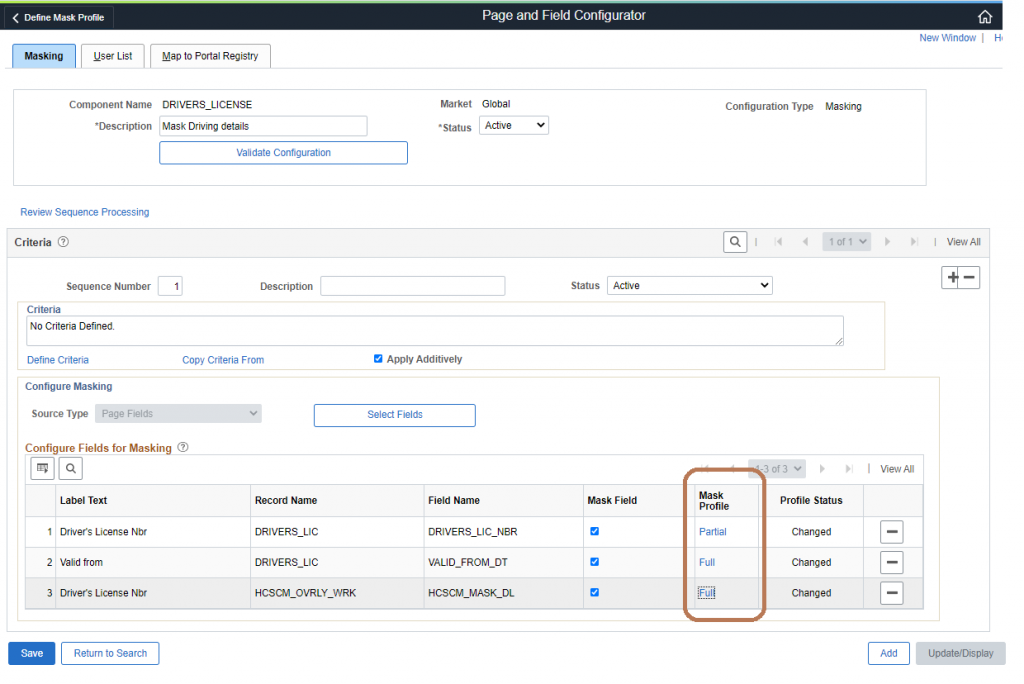Image resolution: width=1024 pixels, height=684 pixels.
Task: Open Partial mask profile link
Action: [x=712, y=532]
